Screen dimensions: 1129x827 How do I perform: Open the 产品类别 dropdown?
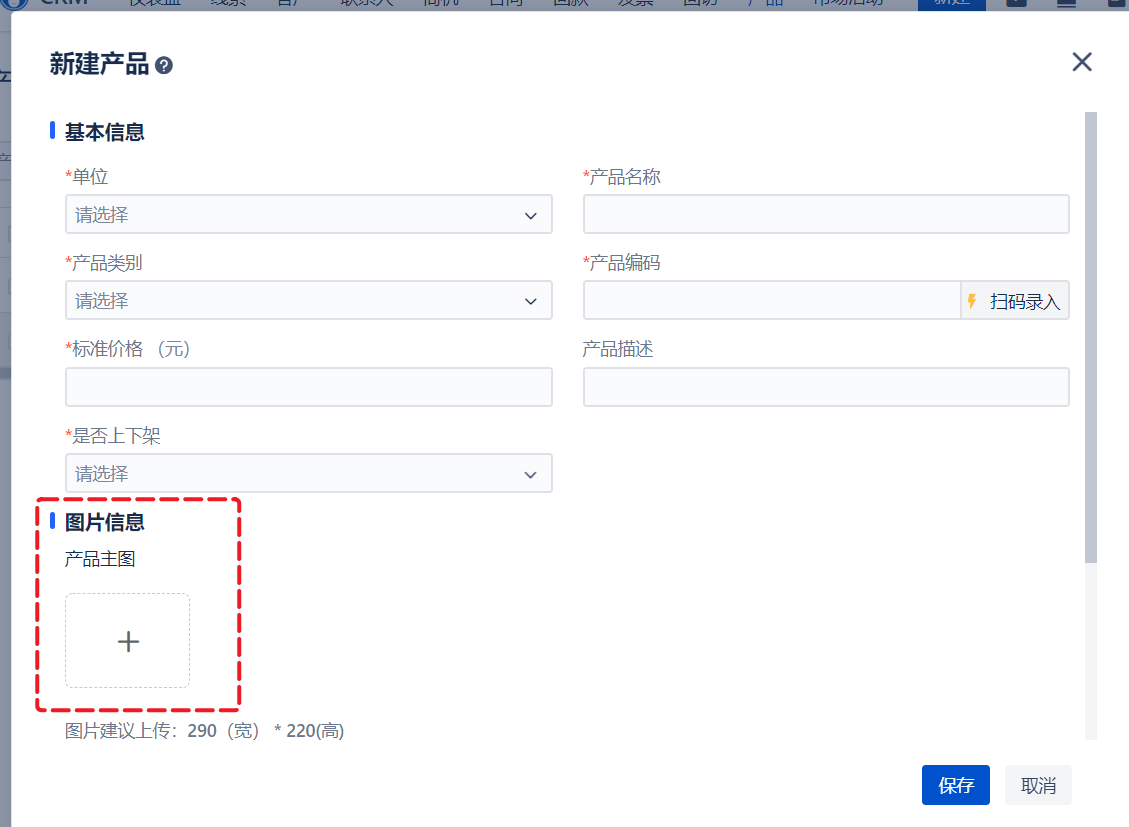pyautogui.click(x=309, y=301)
